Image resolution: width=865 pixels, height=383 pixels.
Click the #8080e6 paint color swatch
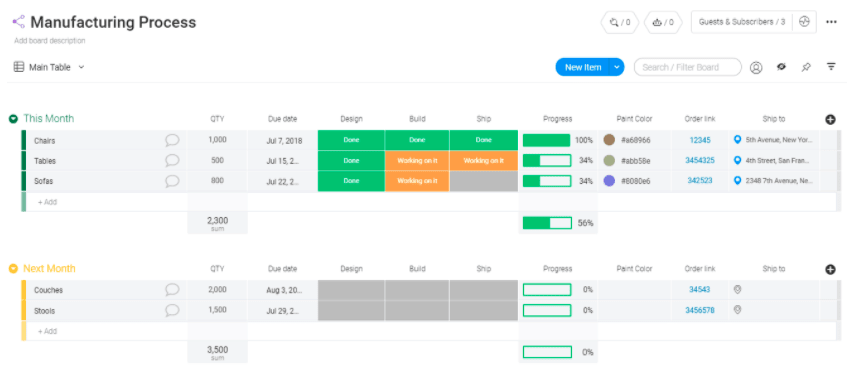point(609,180)
